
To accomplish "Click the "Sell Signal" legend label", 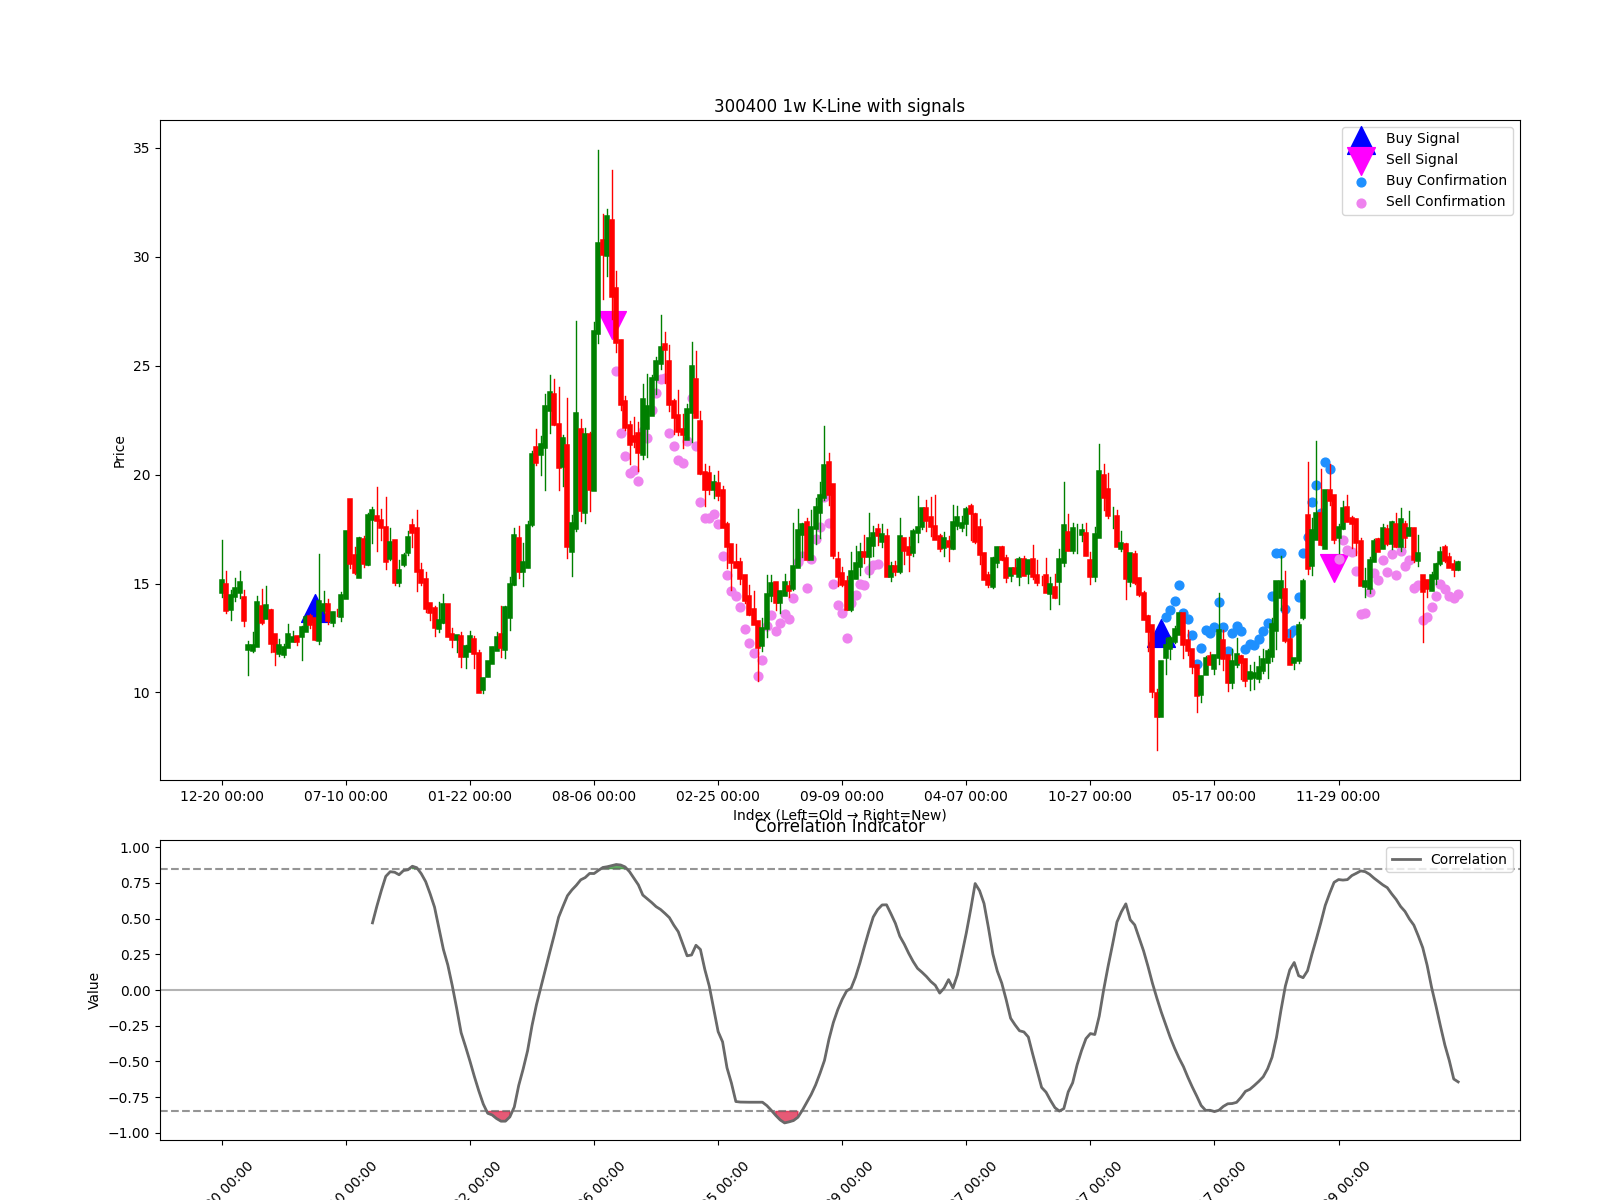I will 1421,160.
